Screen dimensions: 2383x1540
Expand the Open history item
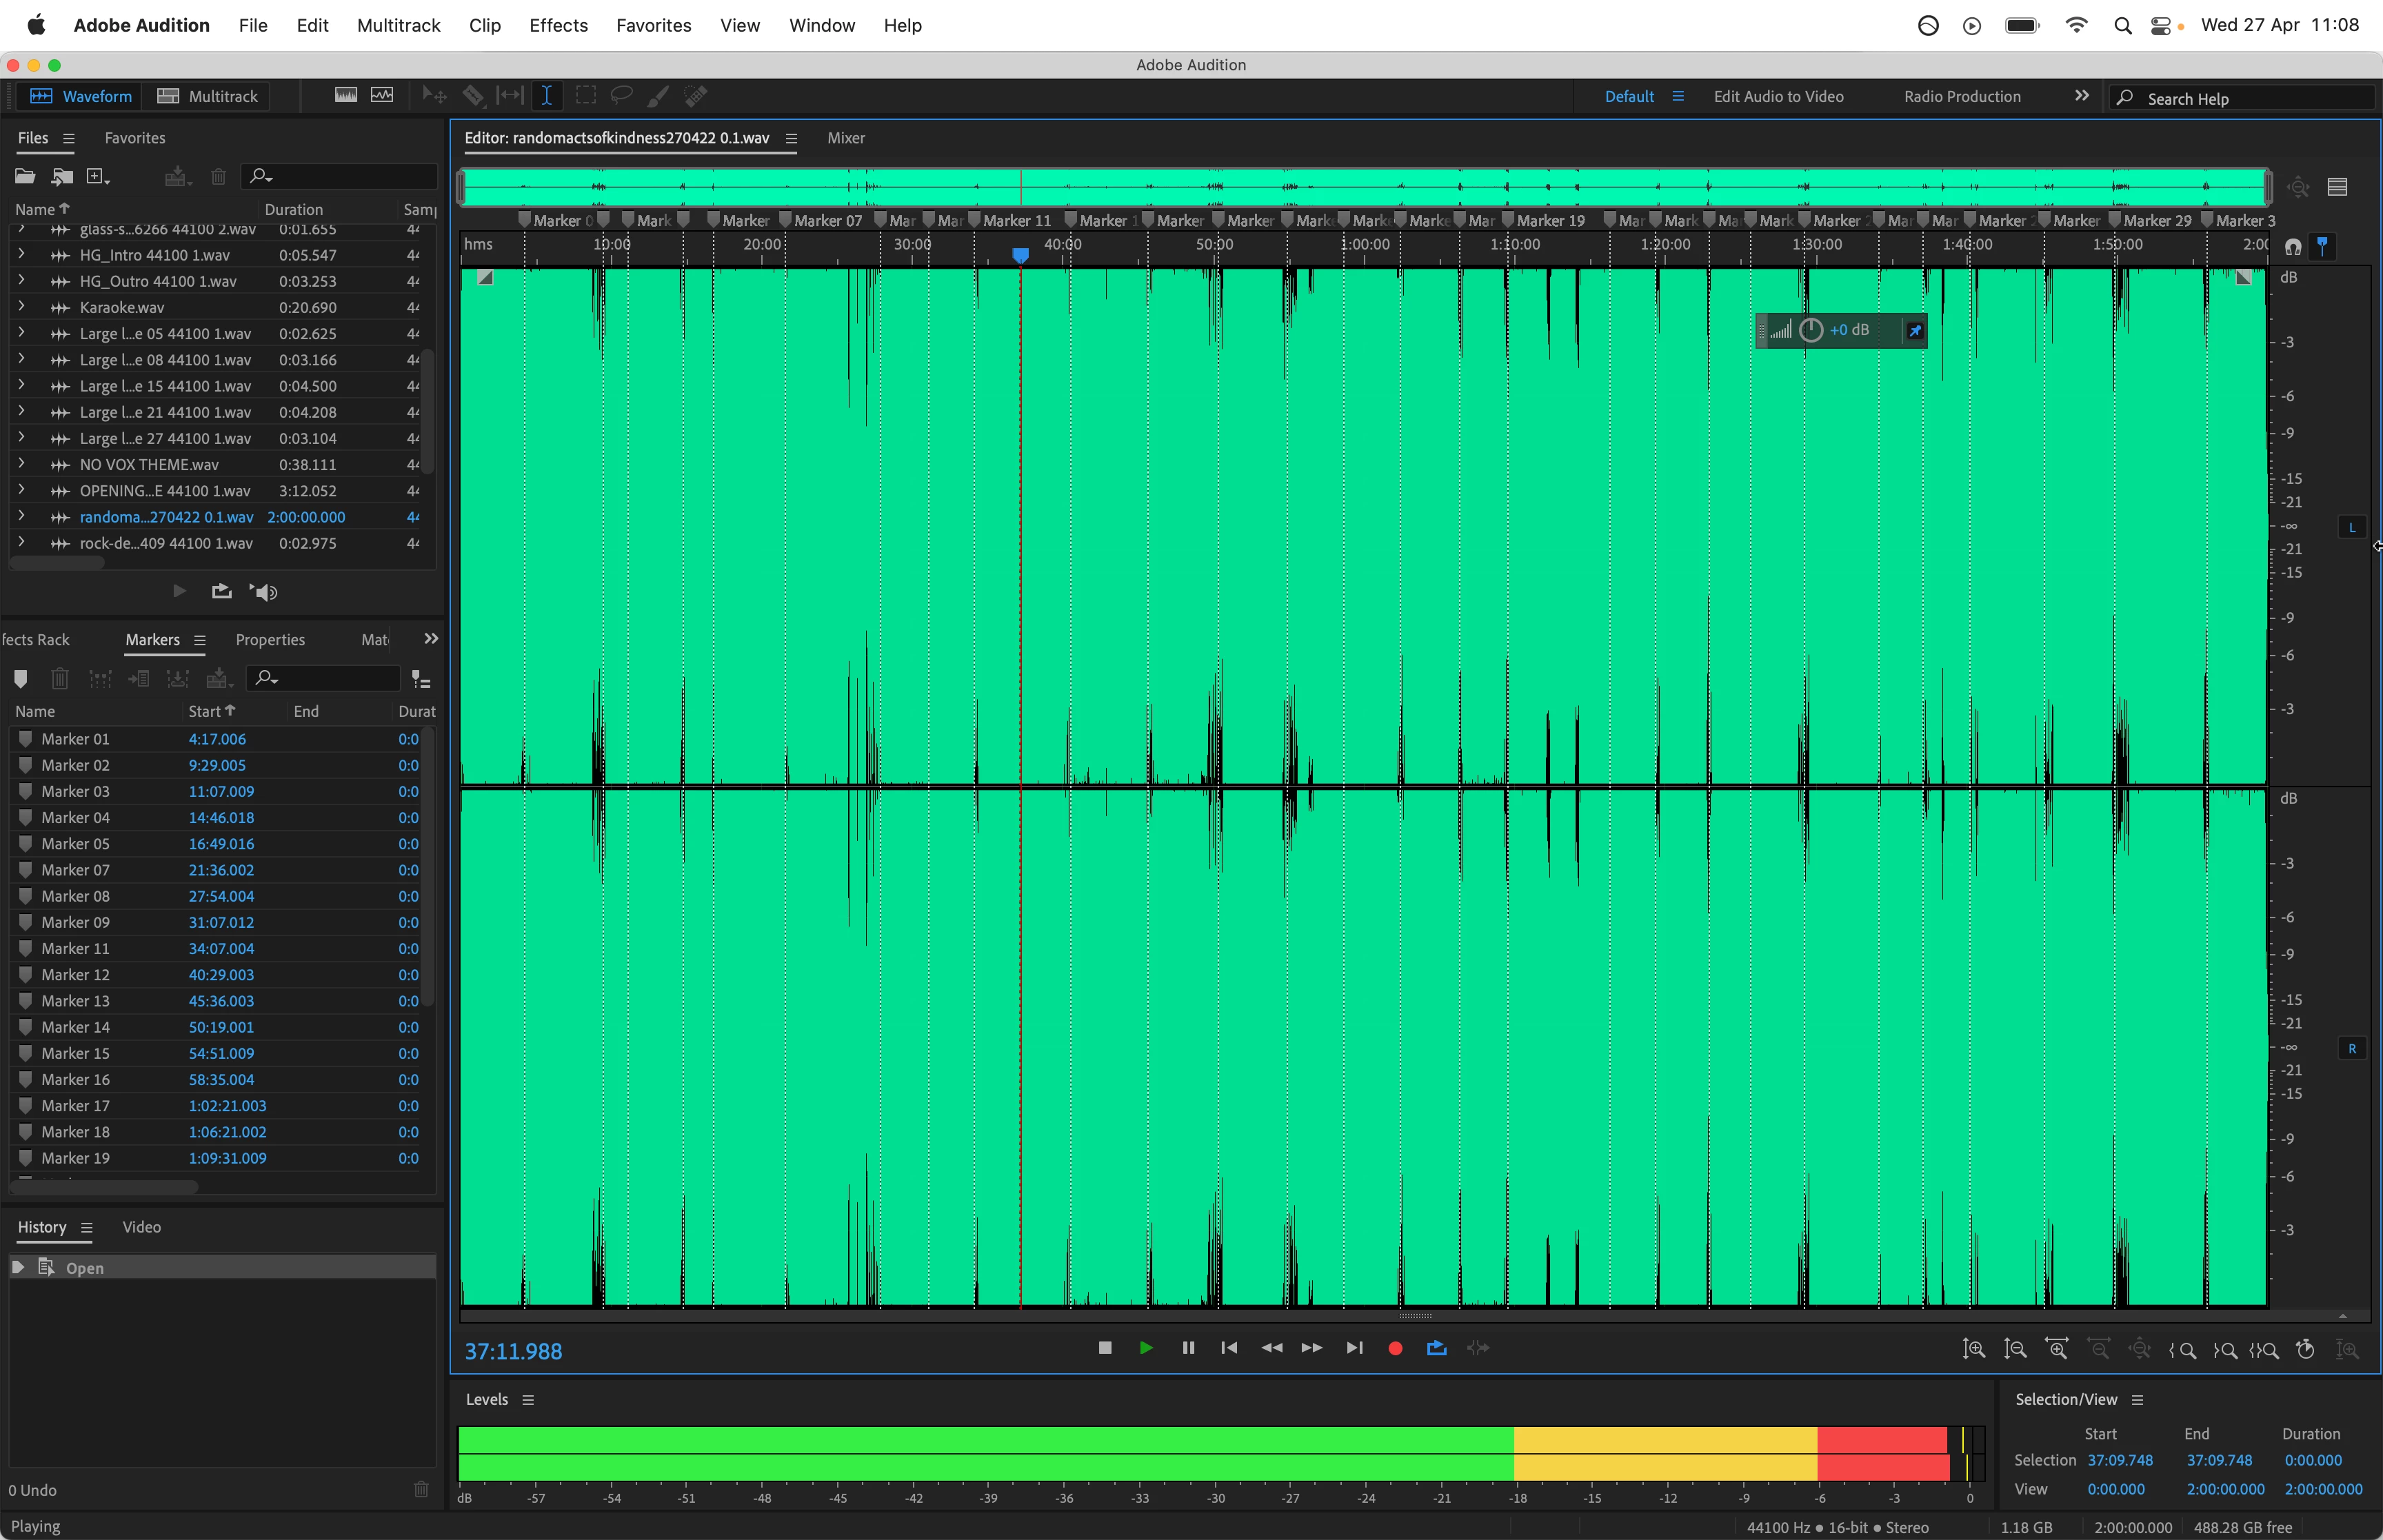(x=18, y=1267)
